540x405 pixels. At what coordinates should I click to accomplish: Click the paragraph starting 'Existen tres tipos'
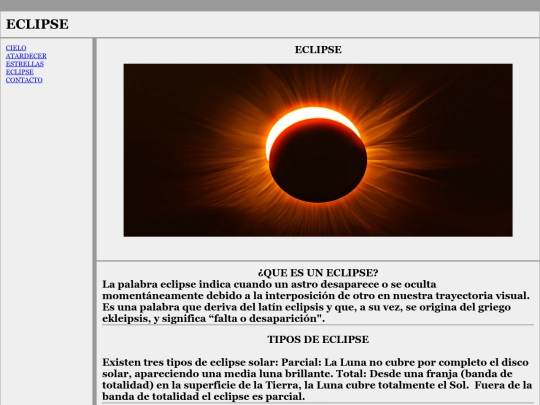[317, 379]
